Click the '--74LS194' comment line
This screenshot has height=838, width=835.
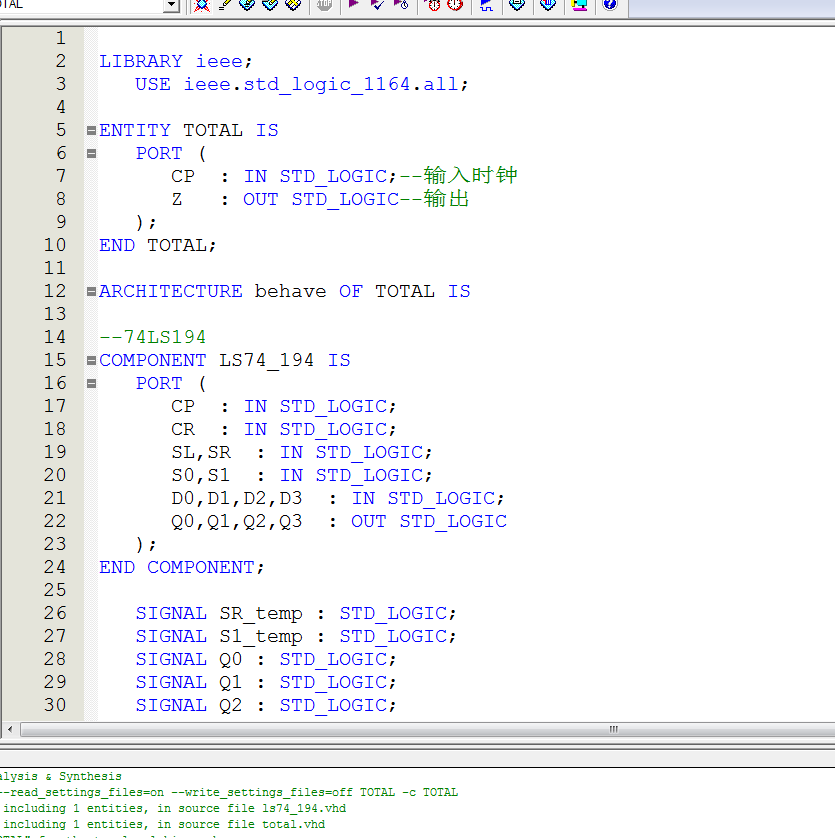point(152,337)
